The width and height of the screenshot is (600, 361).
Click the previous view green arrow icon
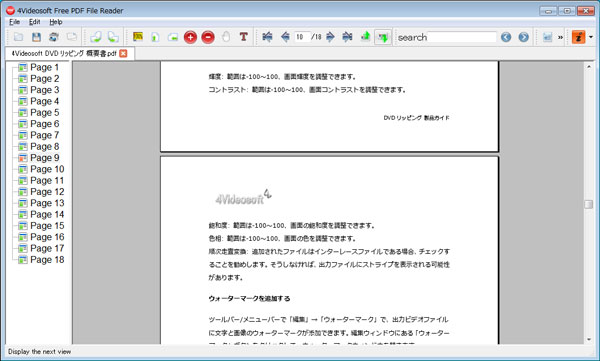coord(365,37)
